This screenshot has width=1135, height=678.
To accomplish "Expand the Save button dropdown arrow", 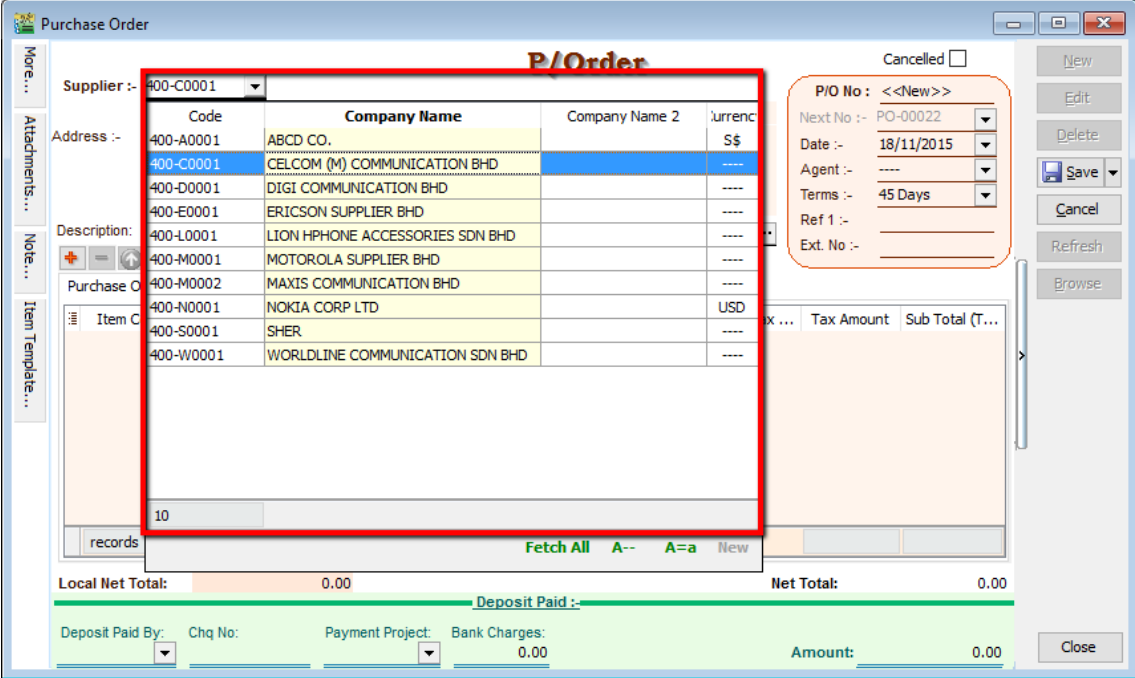I will click(1113, 172).
